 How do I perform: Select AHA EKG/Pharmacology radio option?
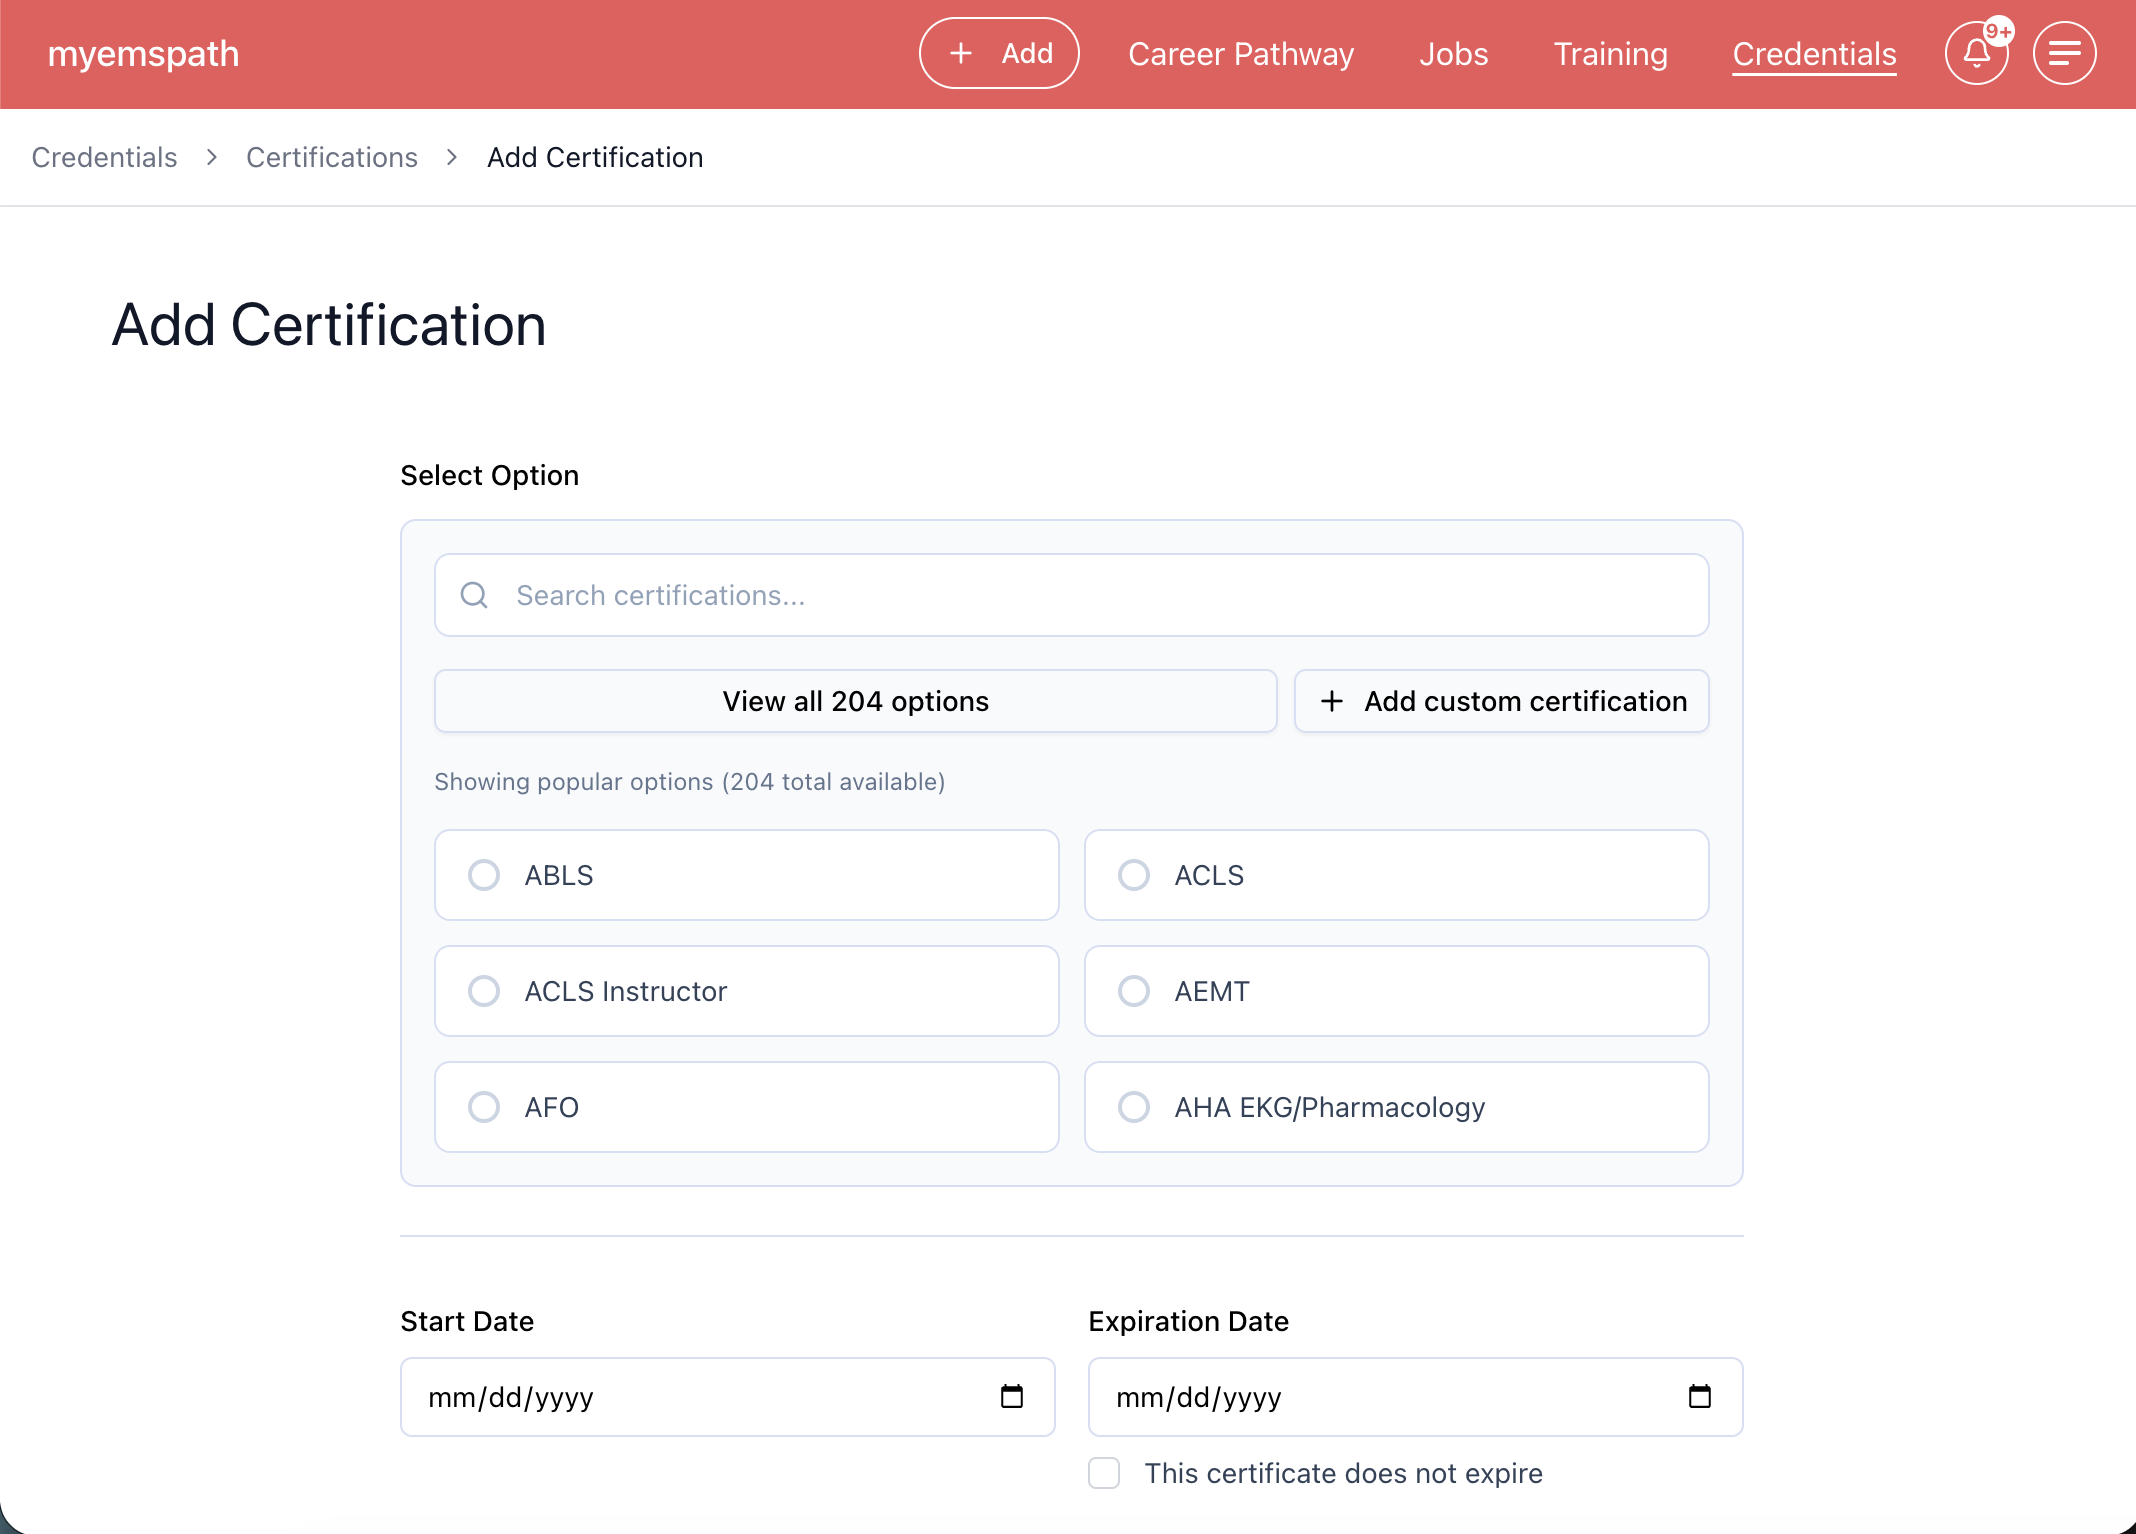coord(1134,1107)
